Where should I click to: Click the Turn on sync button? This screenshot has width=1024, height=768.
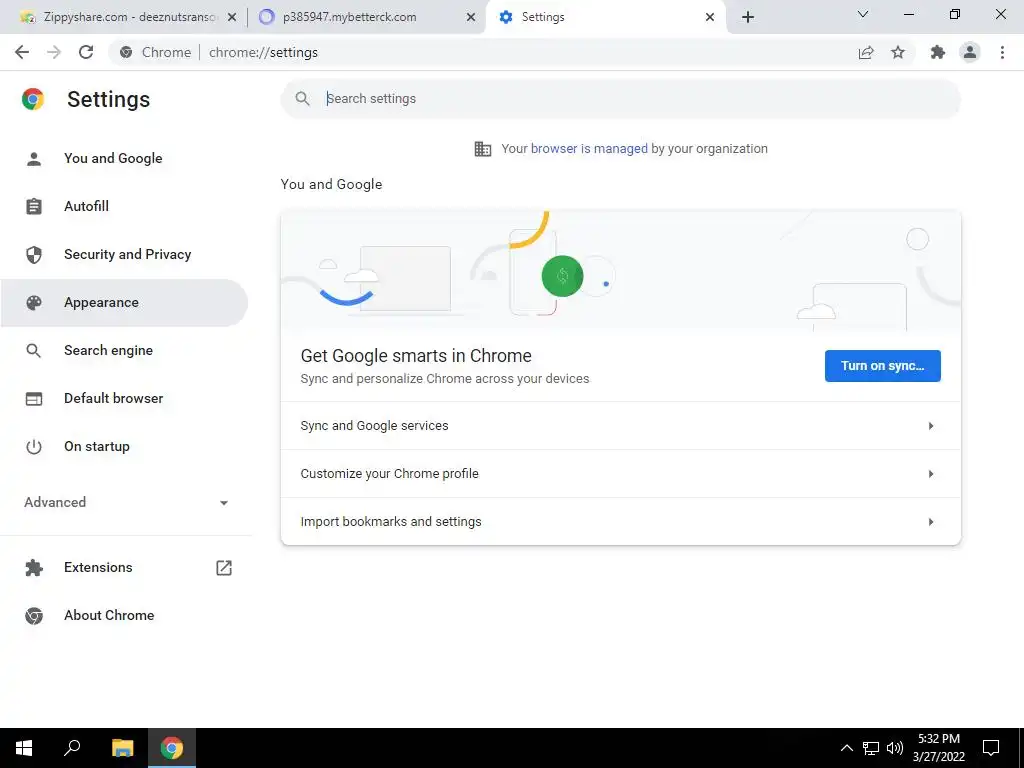pyautogui.click(x=882, y=366)
